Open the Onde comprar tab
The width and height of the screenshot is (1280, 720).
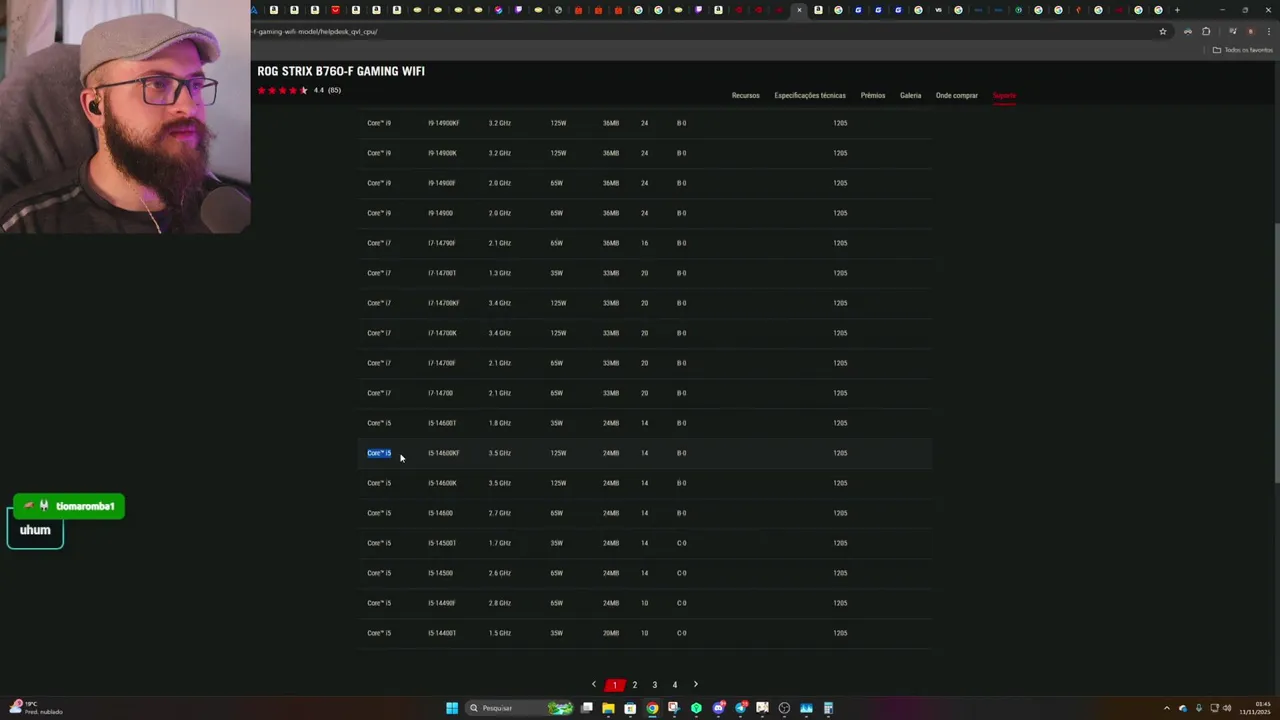(957, 96)
